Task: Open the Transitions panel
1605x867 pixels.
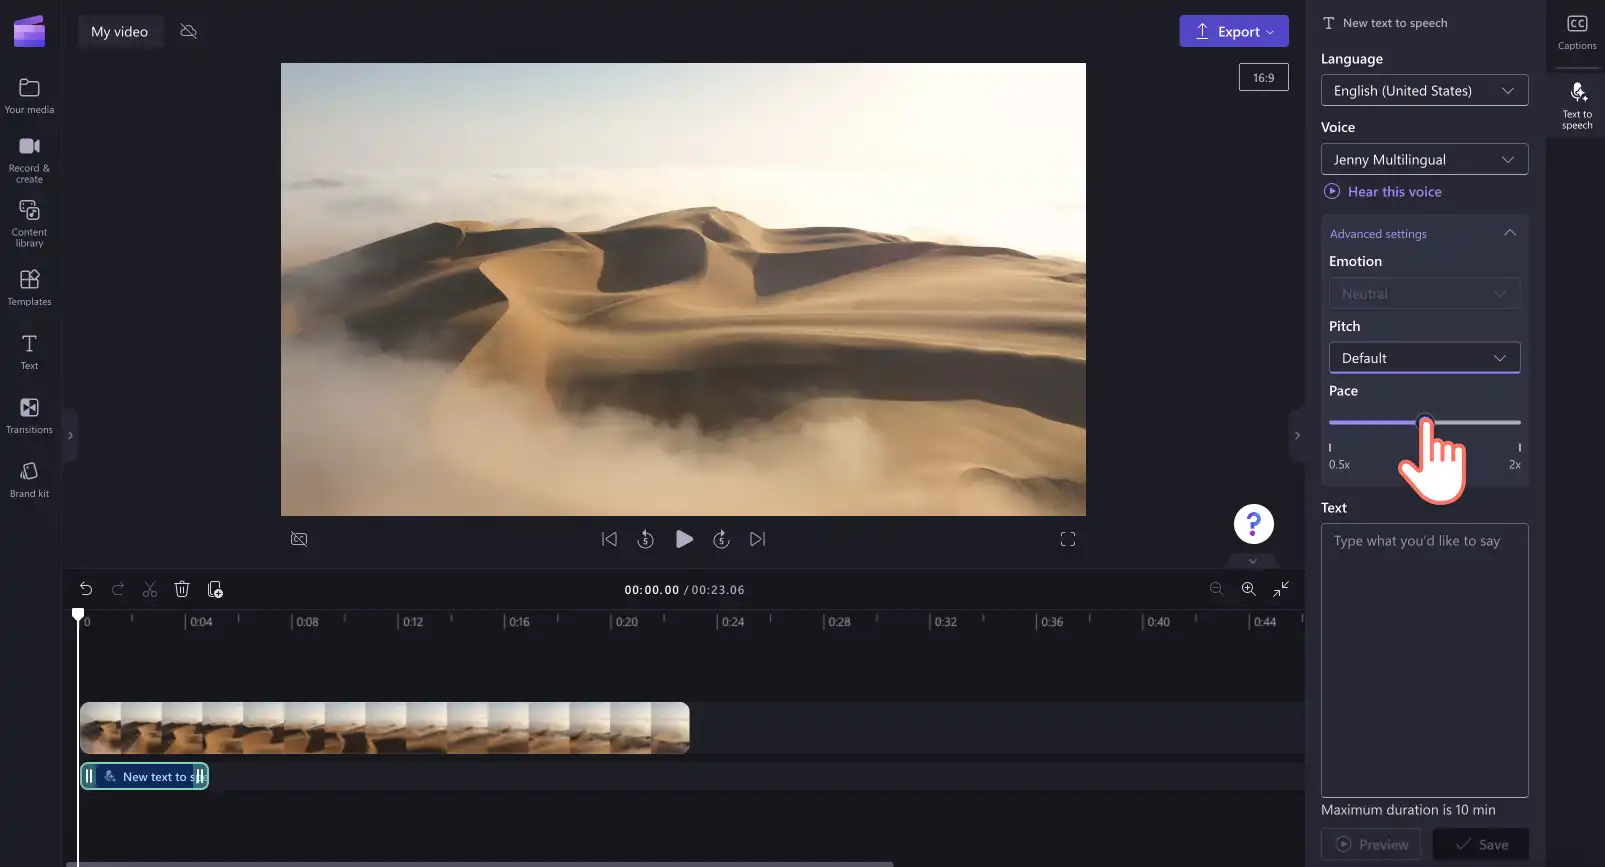Action: tap(29, 415)
